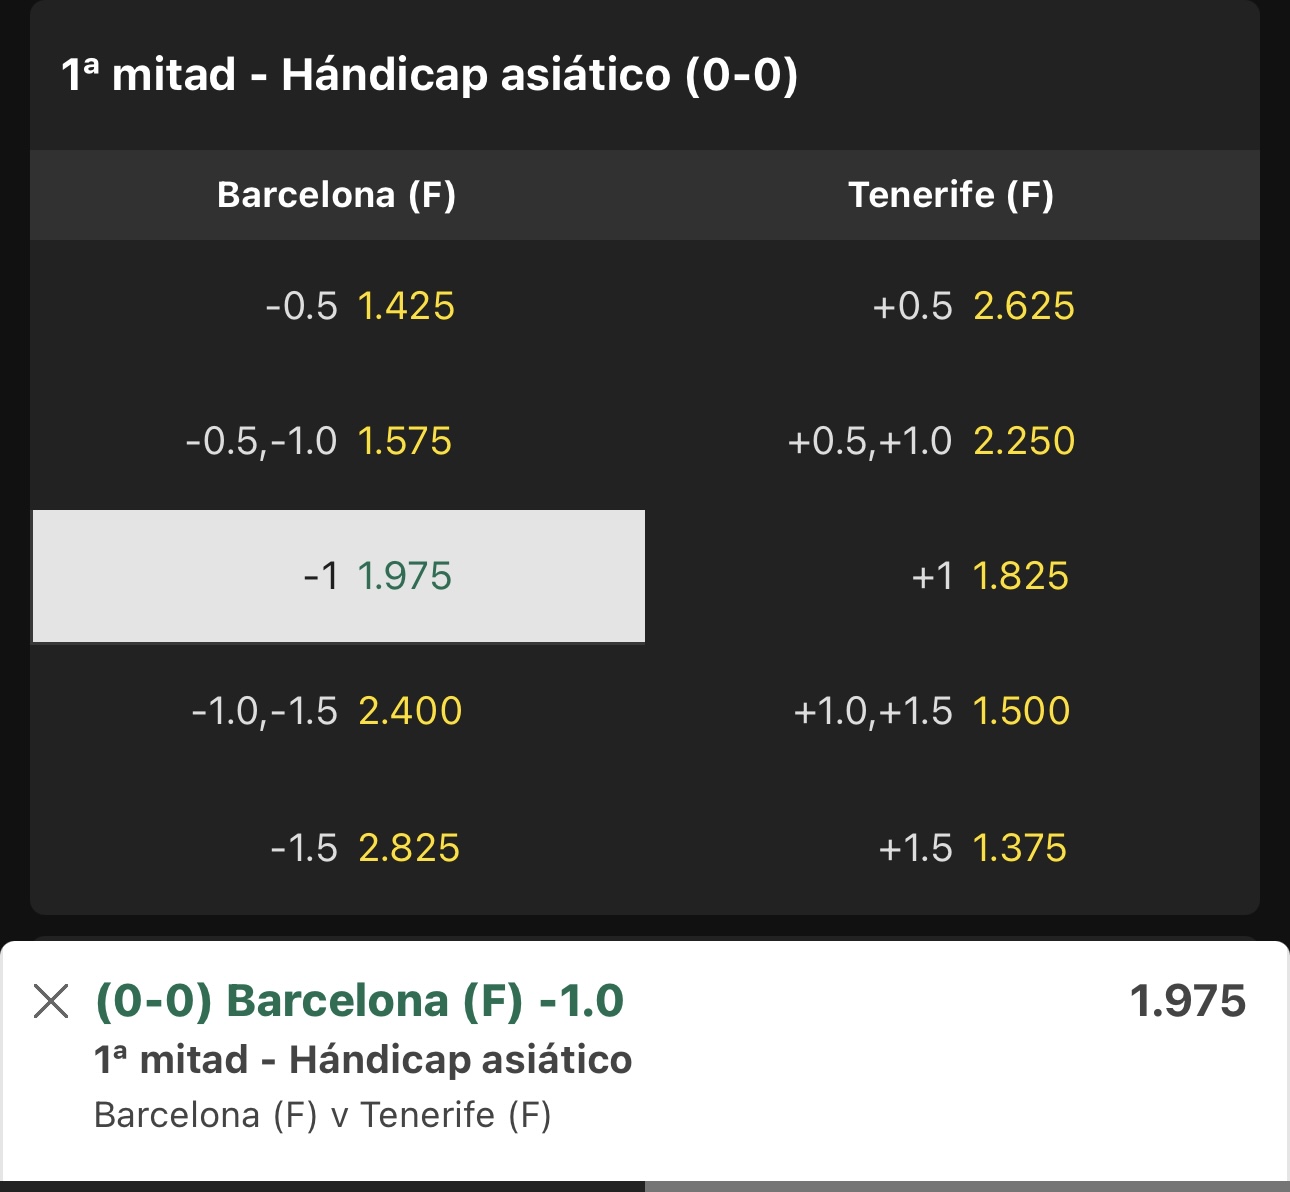1290x1192 pixels.
Task: Tap the 1.975 odds in bet slip
Action: [x=1187, y=1001]
